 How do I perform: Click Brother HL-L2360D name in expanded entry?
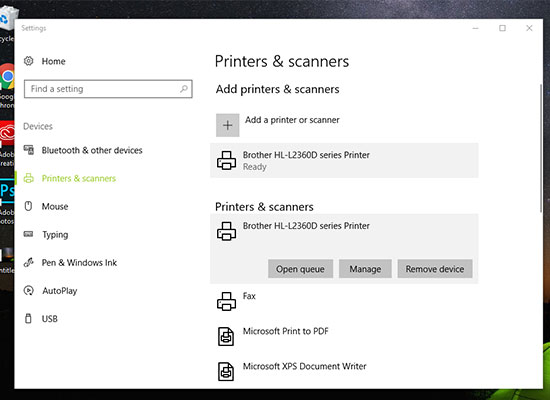click(306, 226)
